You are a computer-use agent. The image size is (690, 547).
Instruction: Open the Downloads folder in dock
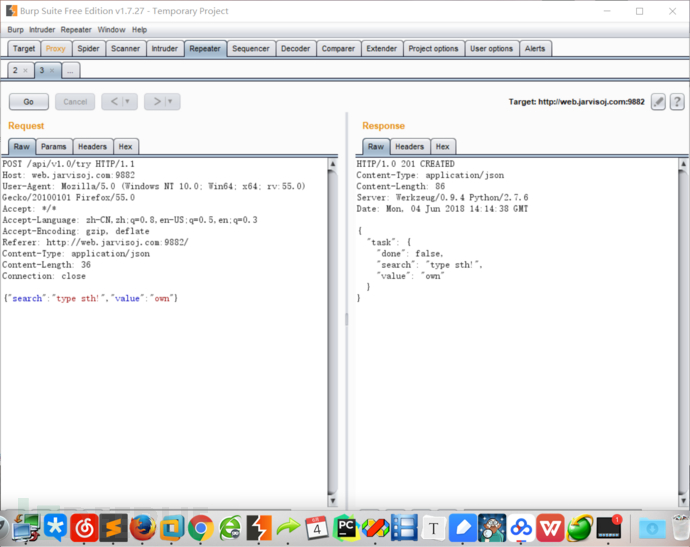[x=652, y=528]
